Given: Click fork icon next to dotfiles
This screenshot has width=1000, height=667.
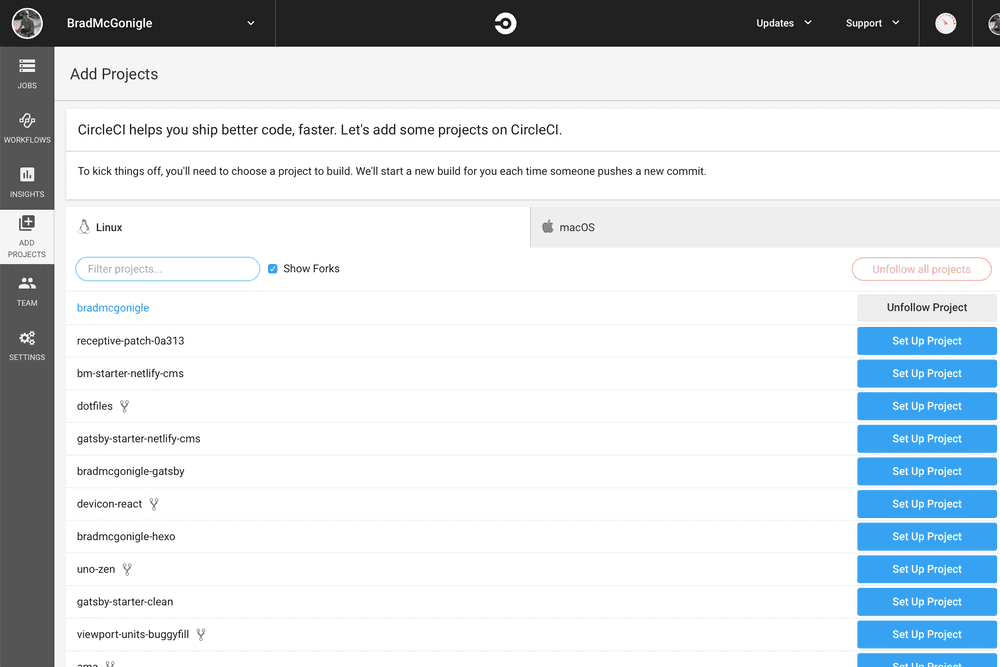Looking at the screenshot, I should coord(124,406).
